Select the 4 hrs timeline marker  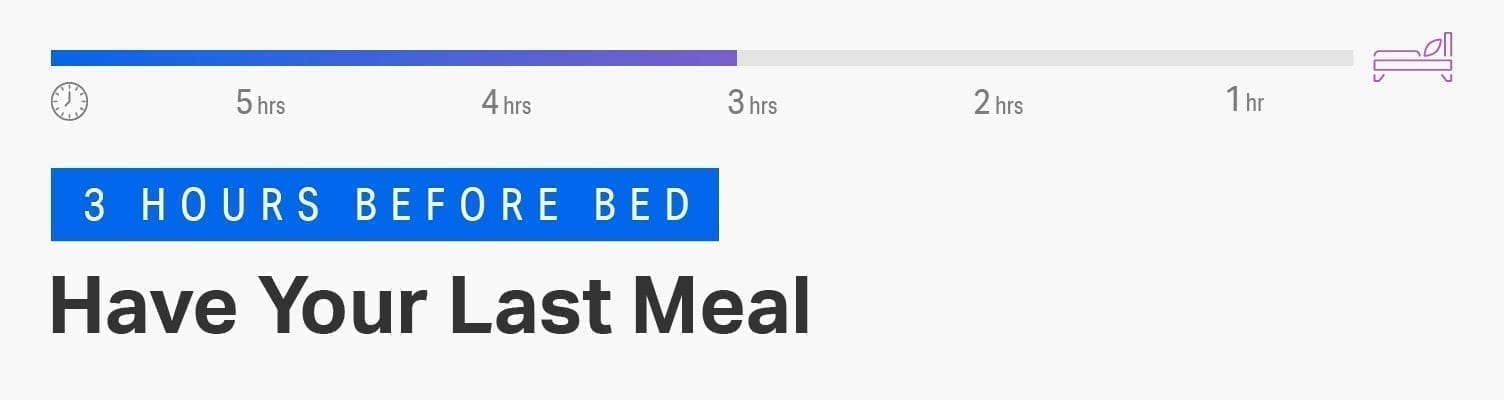tap(506, 102)
